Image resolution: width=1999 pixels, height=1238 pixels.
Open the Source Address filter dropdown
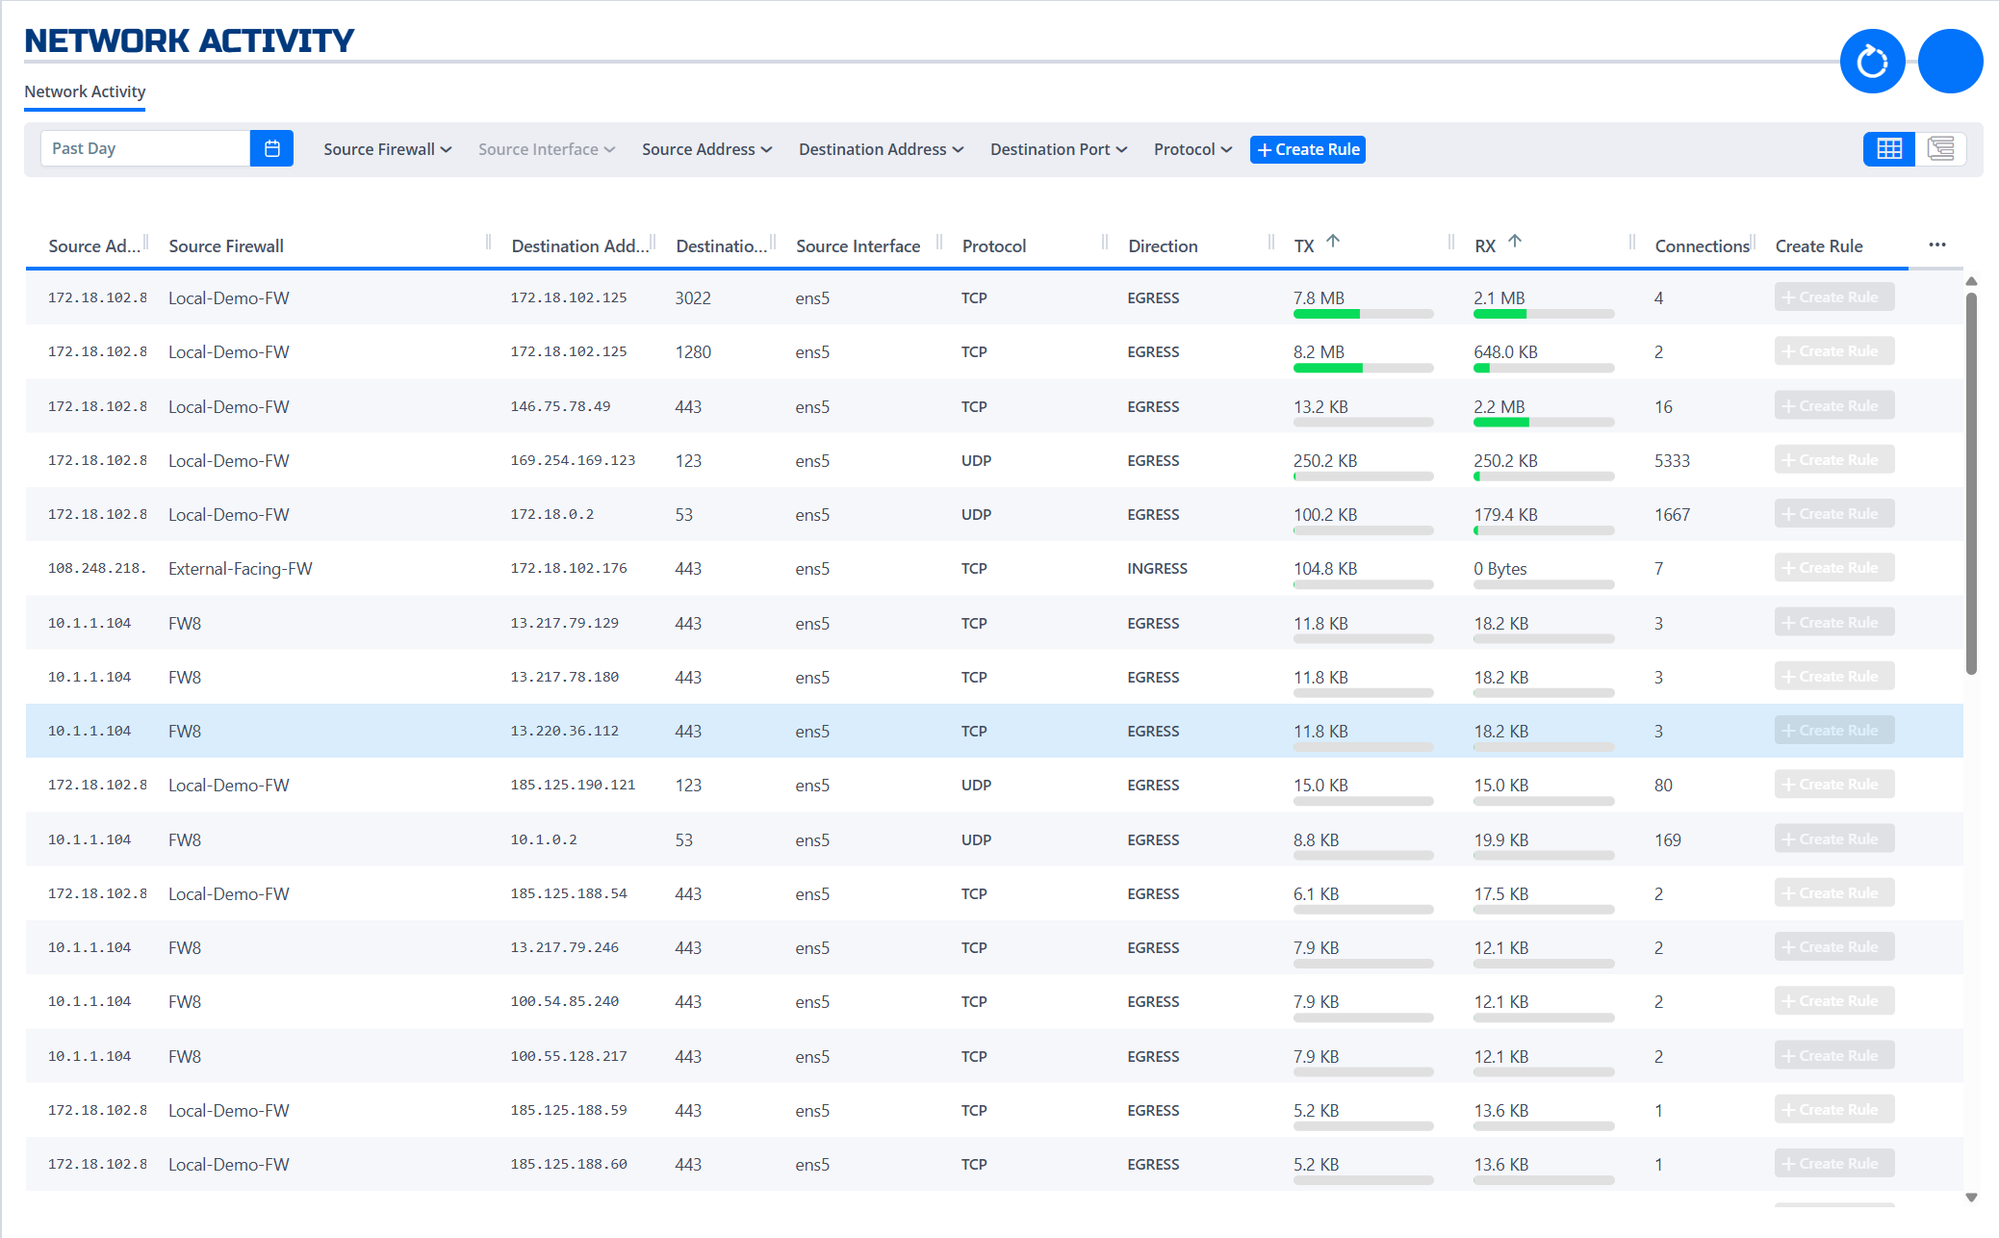pos(707,149)
